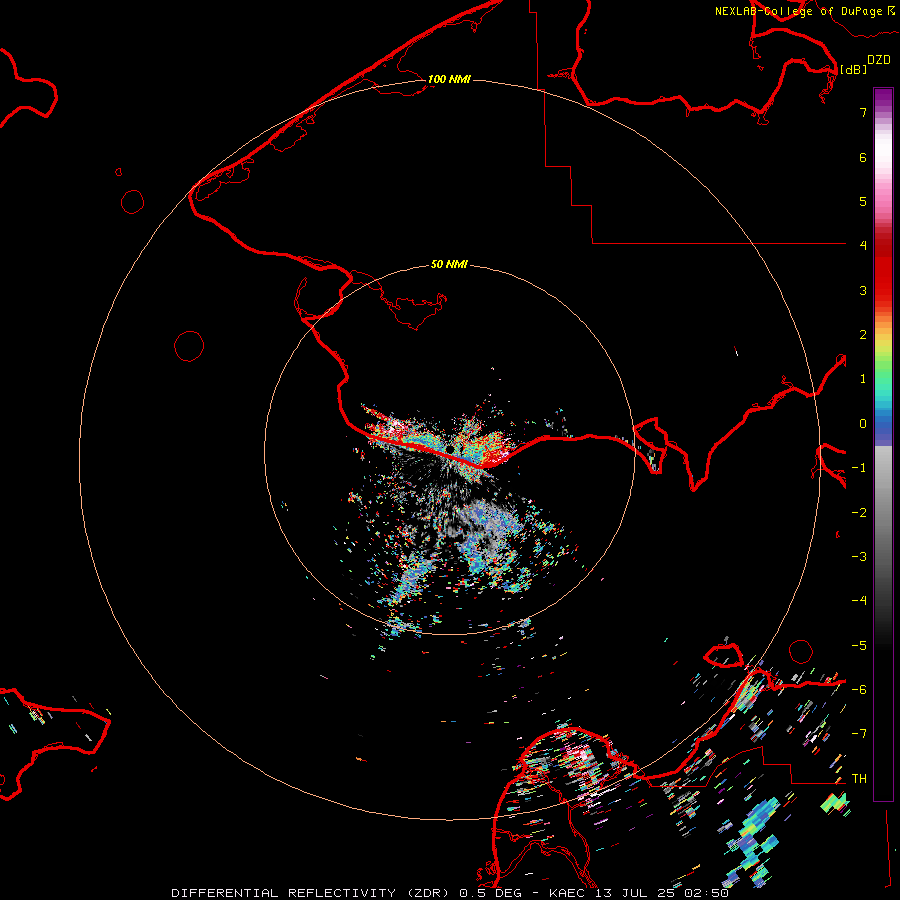
Task: Click the 2 value on the dB scale
Action: pos(863,335)
